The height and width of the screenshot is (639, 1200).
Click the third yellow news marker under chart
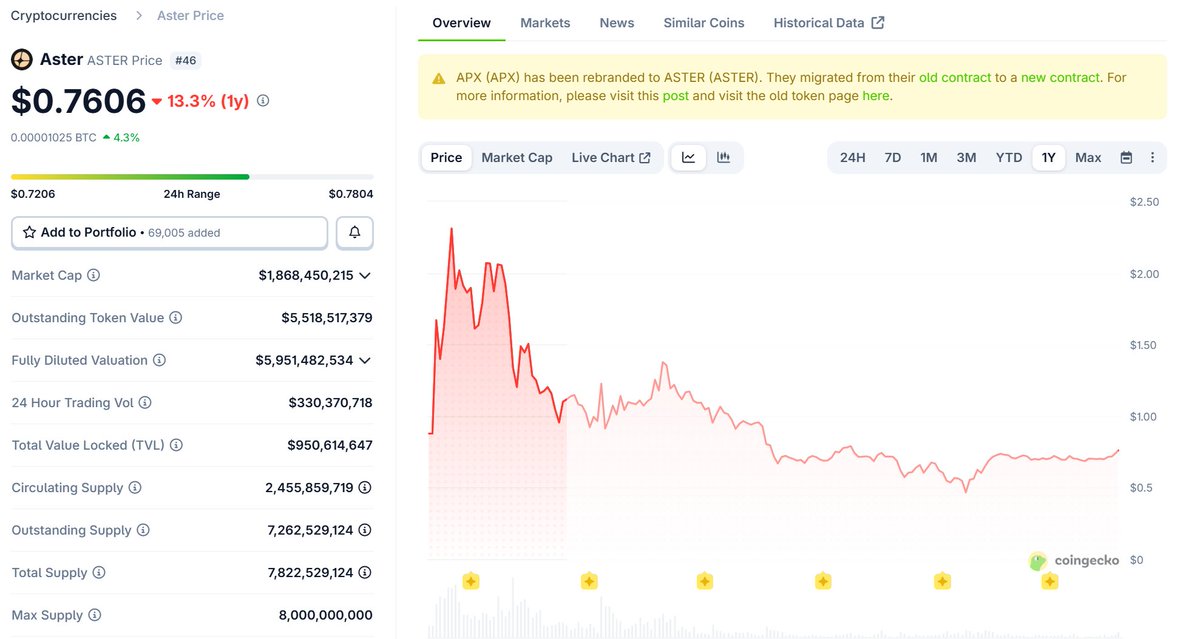pos(705,581)
